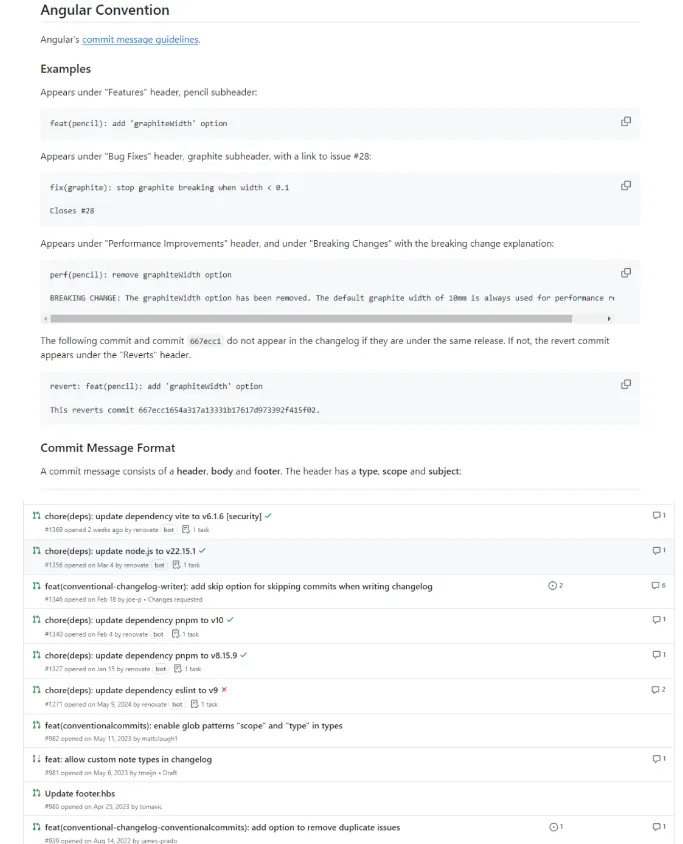Click the horizontal scrollbar thumb under BREAKING CHANGE
The width and height of the screenshot is (683, 844).
[x=311, y=319]
